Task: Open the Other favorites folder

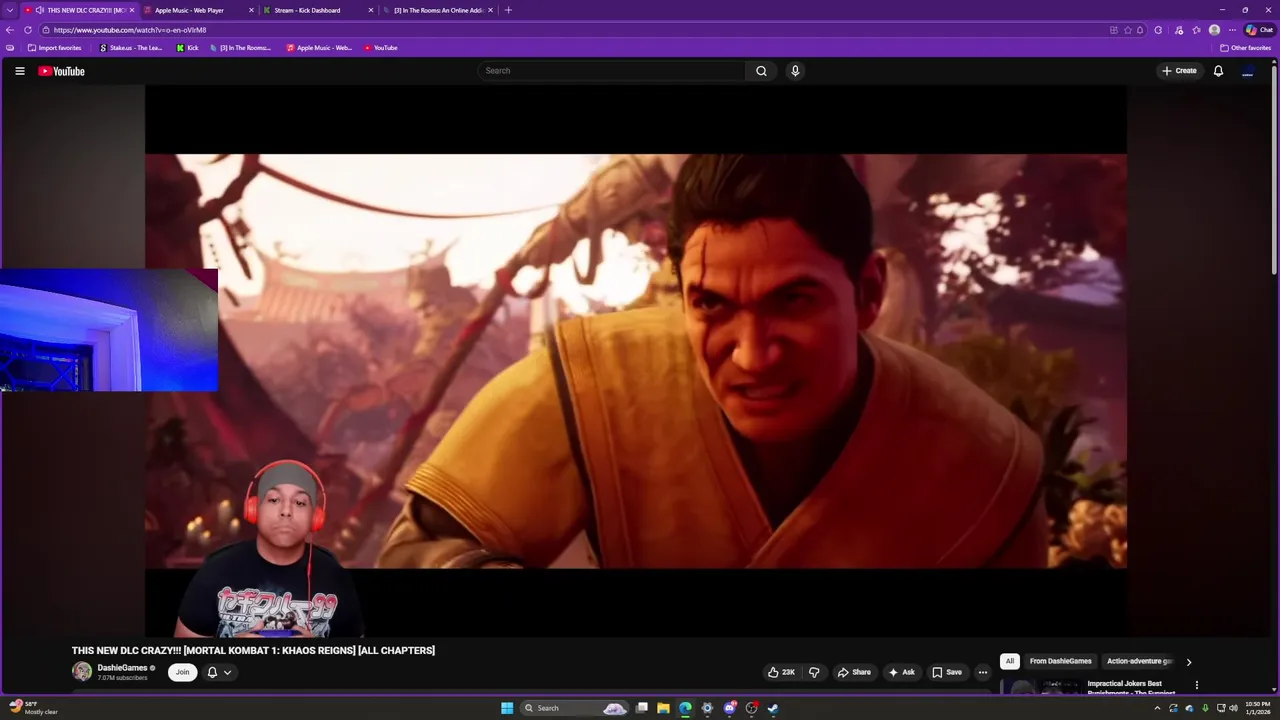Action: [x=1245, y=48]
